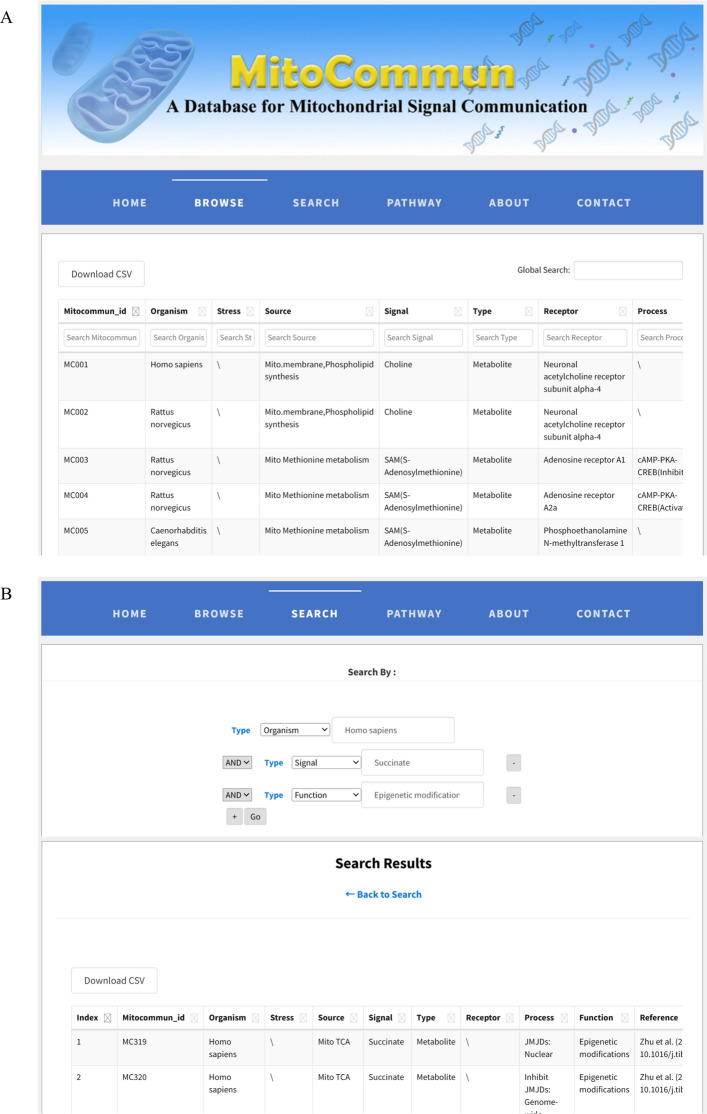Open PATHWAY tab in panel A navigation
This screenshot has width=707, height=1114.
[x=414, y=202]
